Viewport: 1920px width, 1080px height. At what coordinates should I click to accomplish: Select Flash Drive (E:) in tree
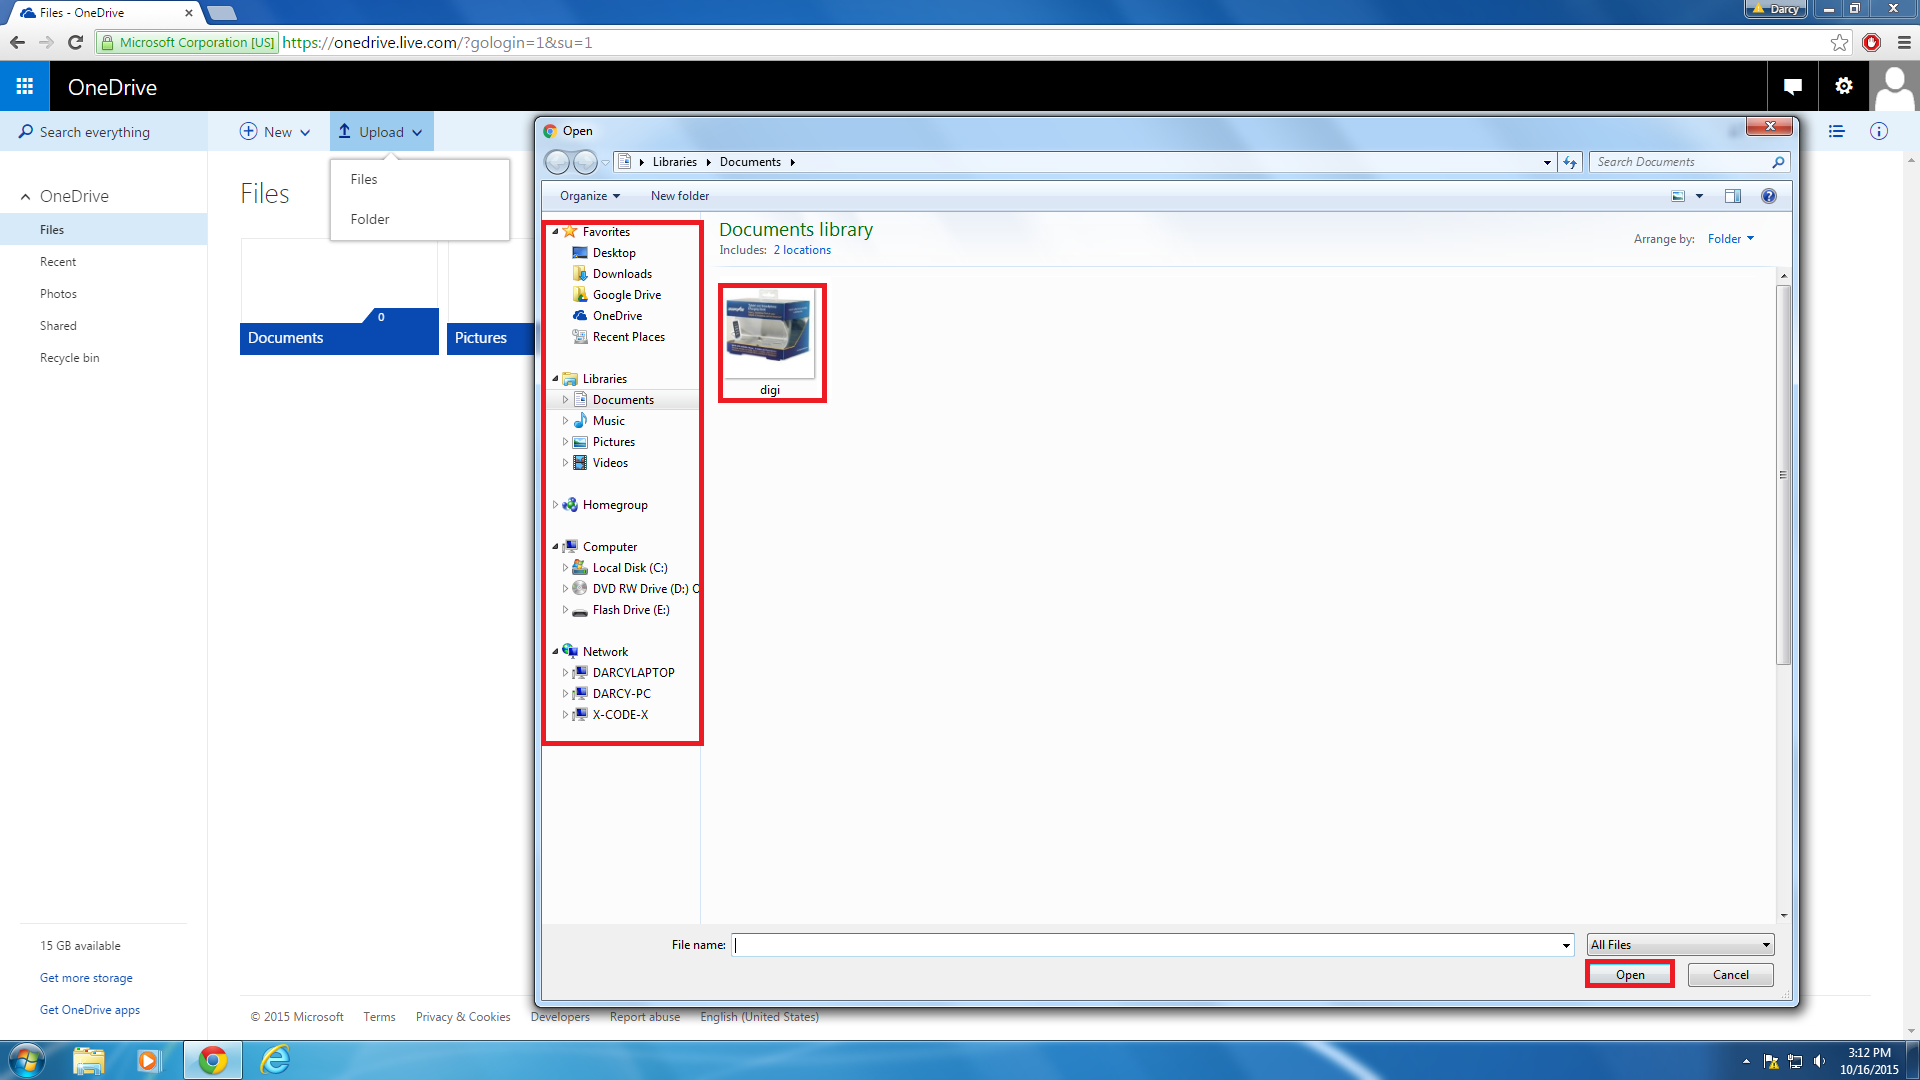click(631, 610)
